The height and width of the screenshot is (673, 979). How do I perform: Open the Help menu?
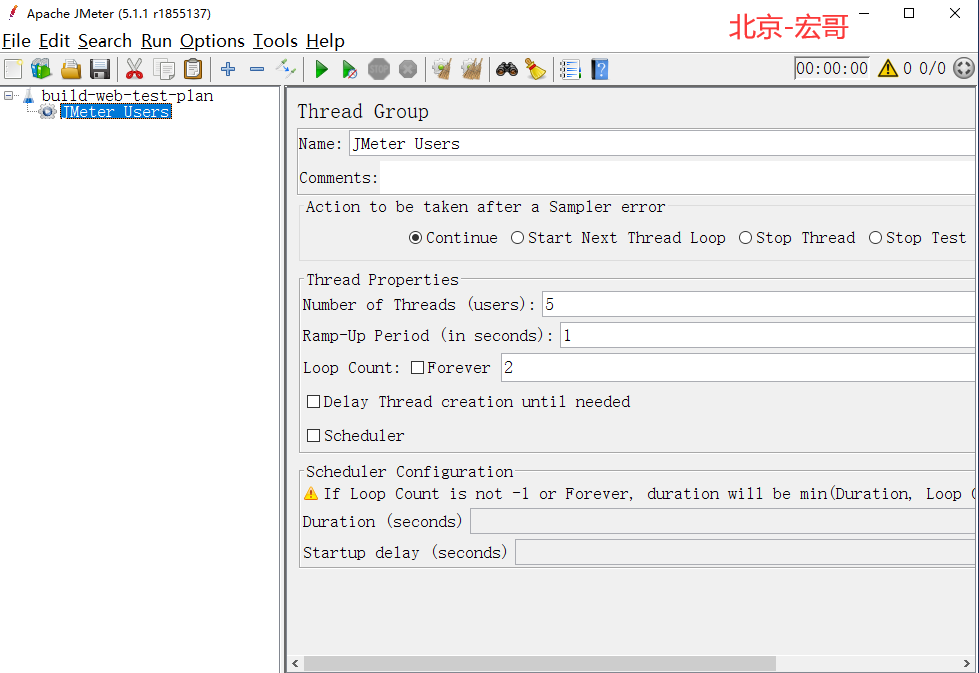tap(325, 41)
